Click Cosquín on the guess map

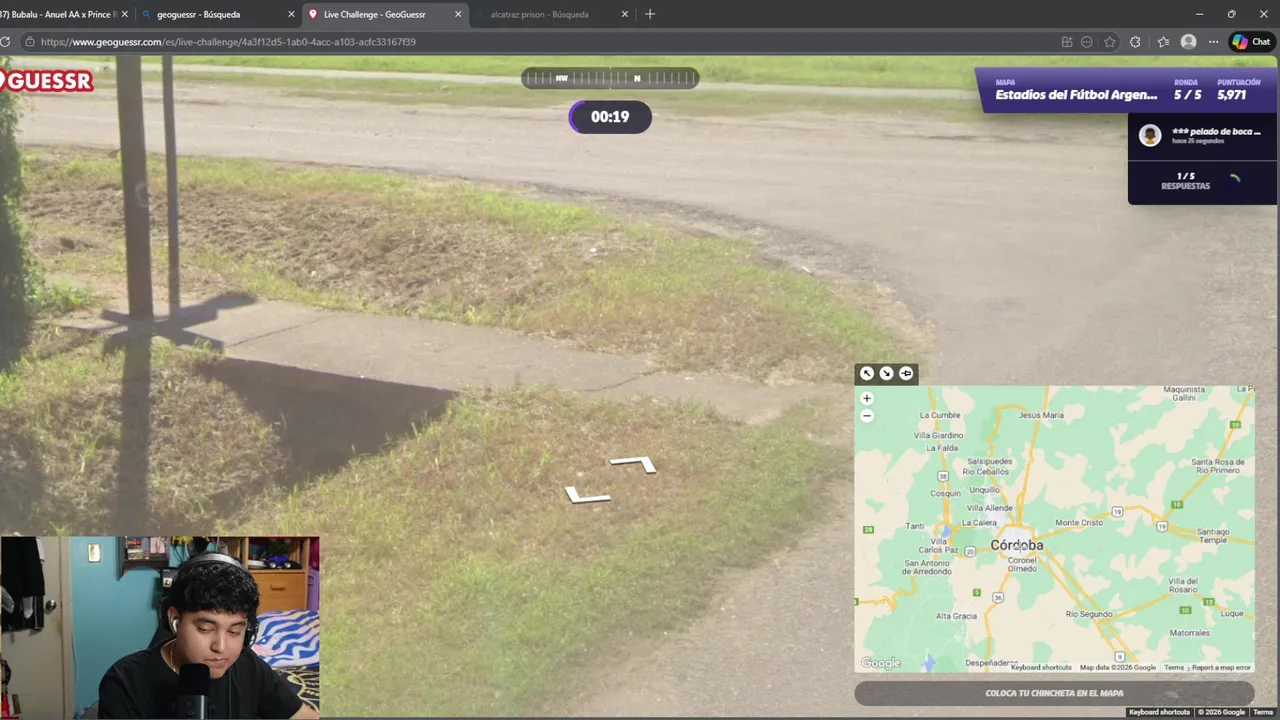pos(945,493)
